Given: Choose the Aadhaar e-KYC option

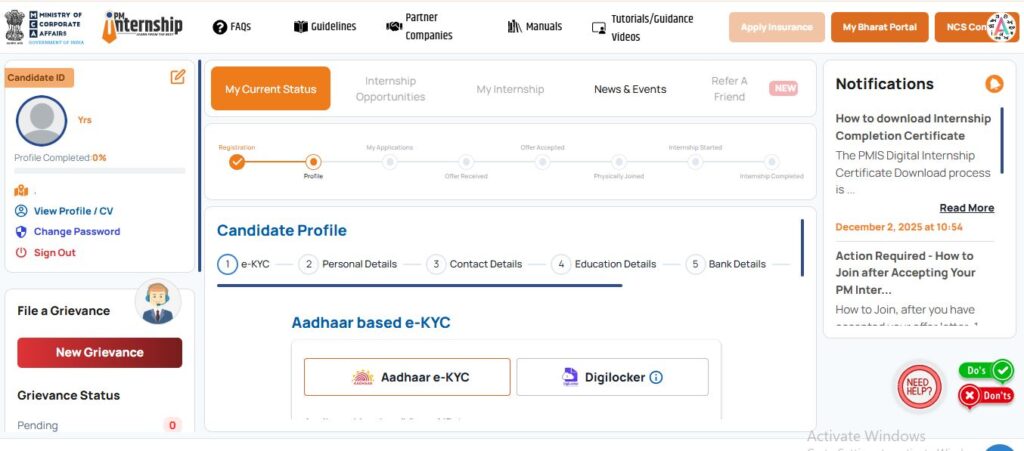Looking at the screenshot, I should [x=407, y=377].
